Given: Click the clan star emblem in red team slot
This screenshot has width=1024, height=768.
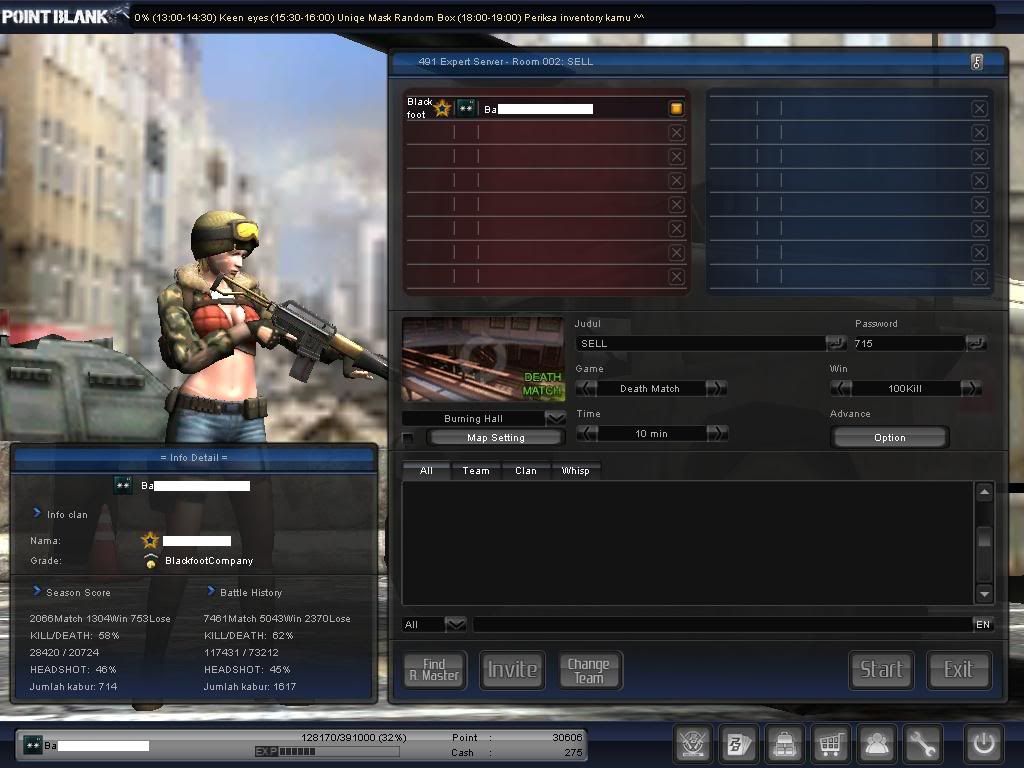Looking at the screenshot, I should pos(443,108).
